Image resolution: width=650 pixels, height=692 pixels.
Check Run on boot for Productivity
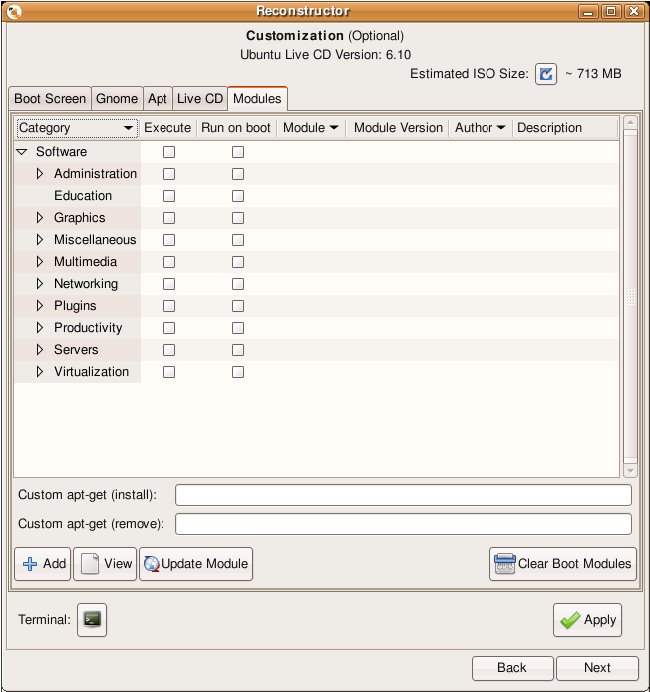point(238,328)
